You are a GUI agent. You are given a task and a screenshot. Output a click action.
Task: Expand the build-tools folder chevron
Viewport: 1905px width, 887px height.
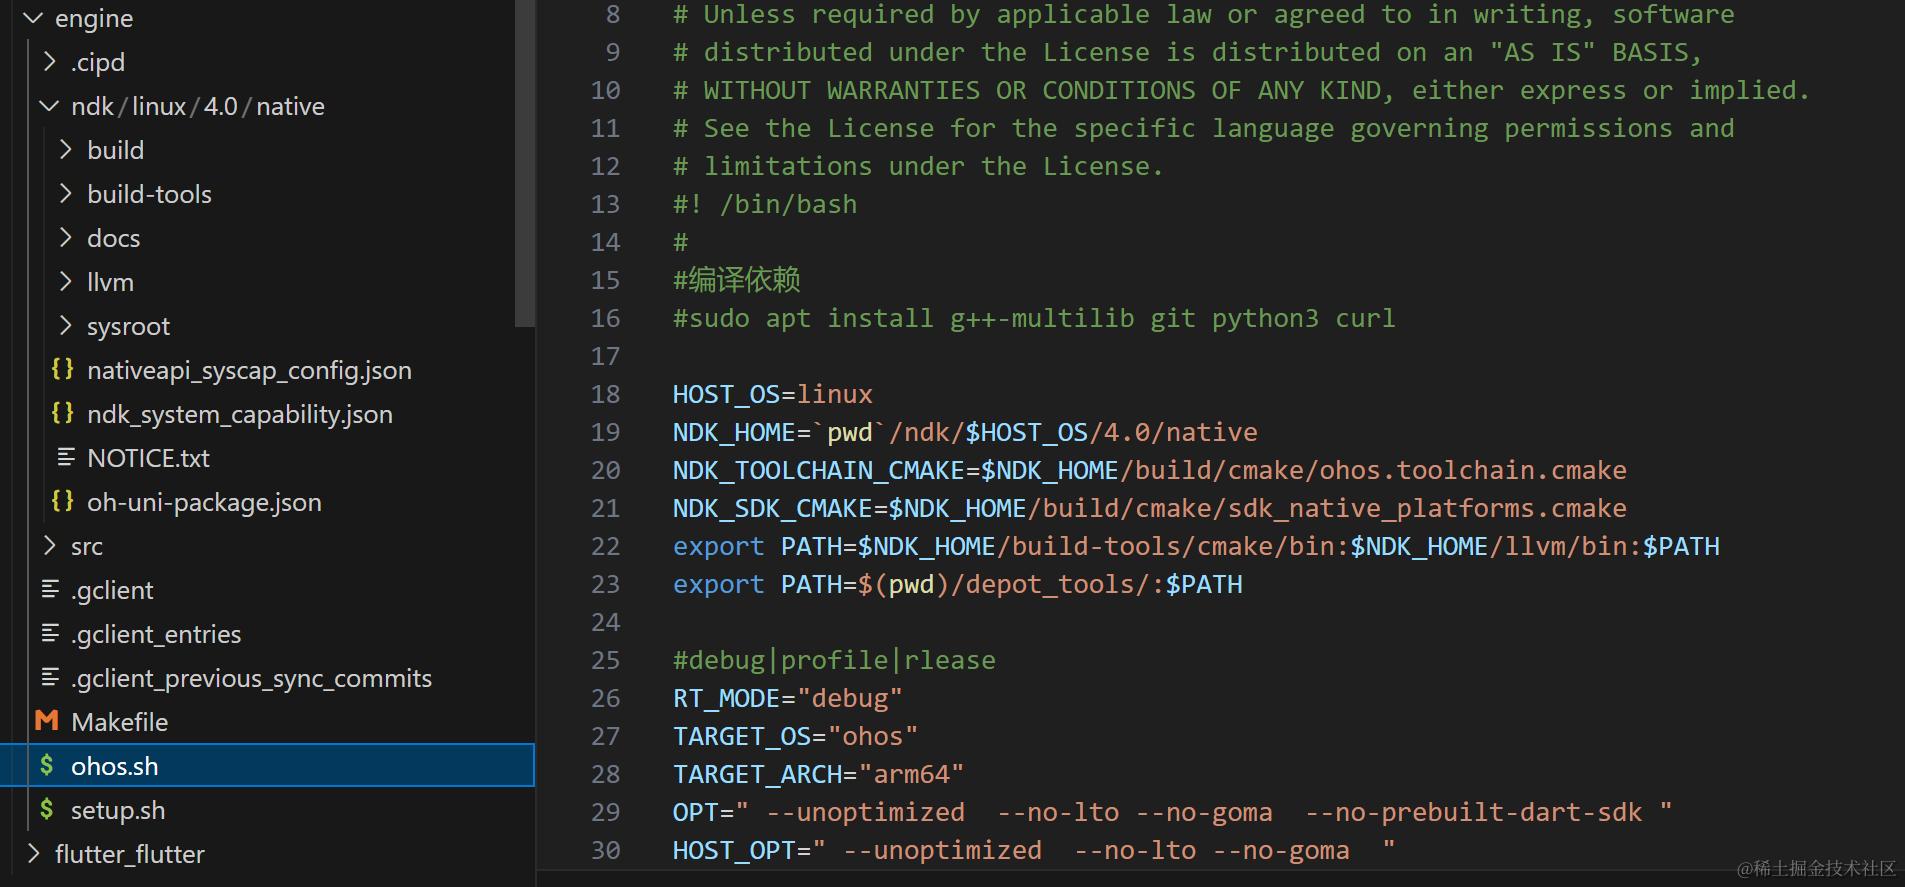click(66, 193)
